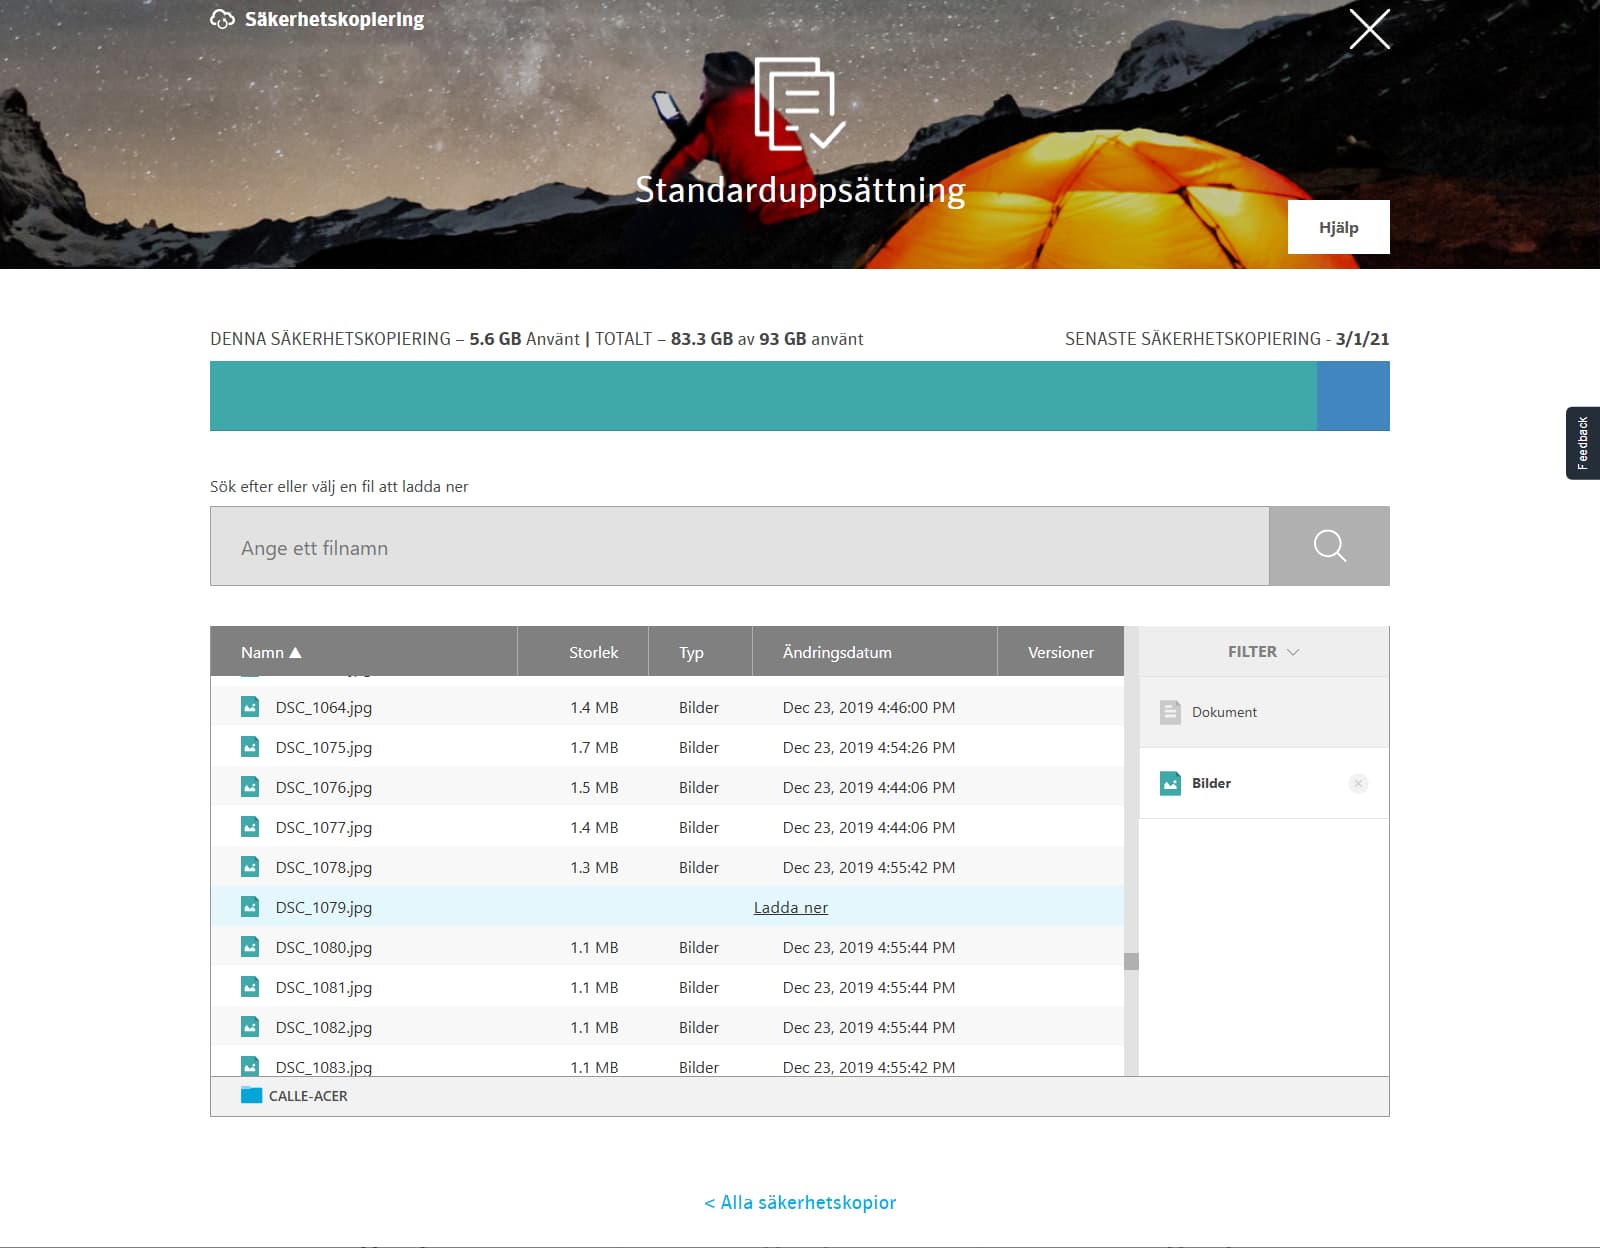This screenshot has height=1248, width=1600.
Task: Click the Standarduppsättning document checkmark icon
Action: (x=799, y=104)
